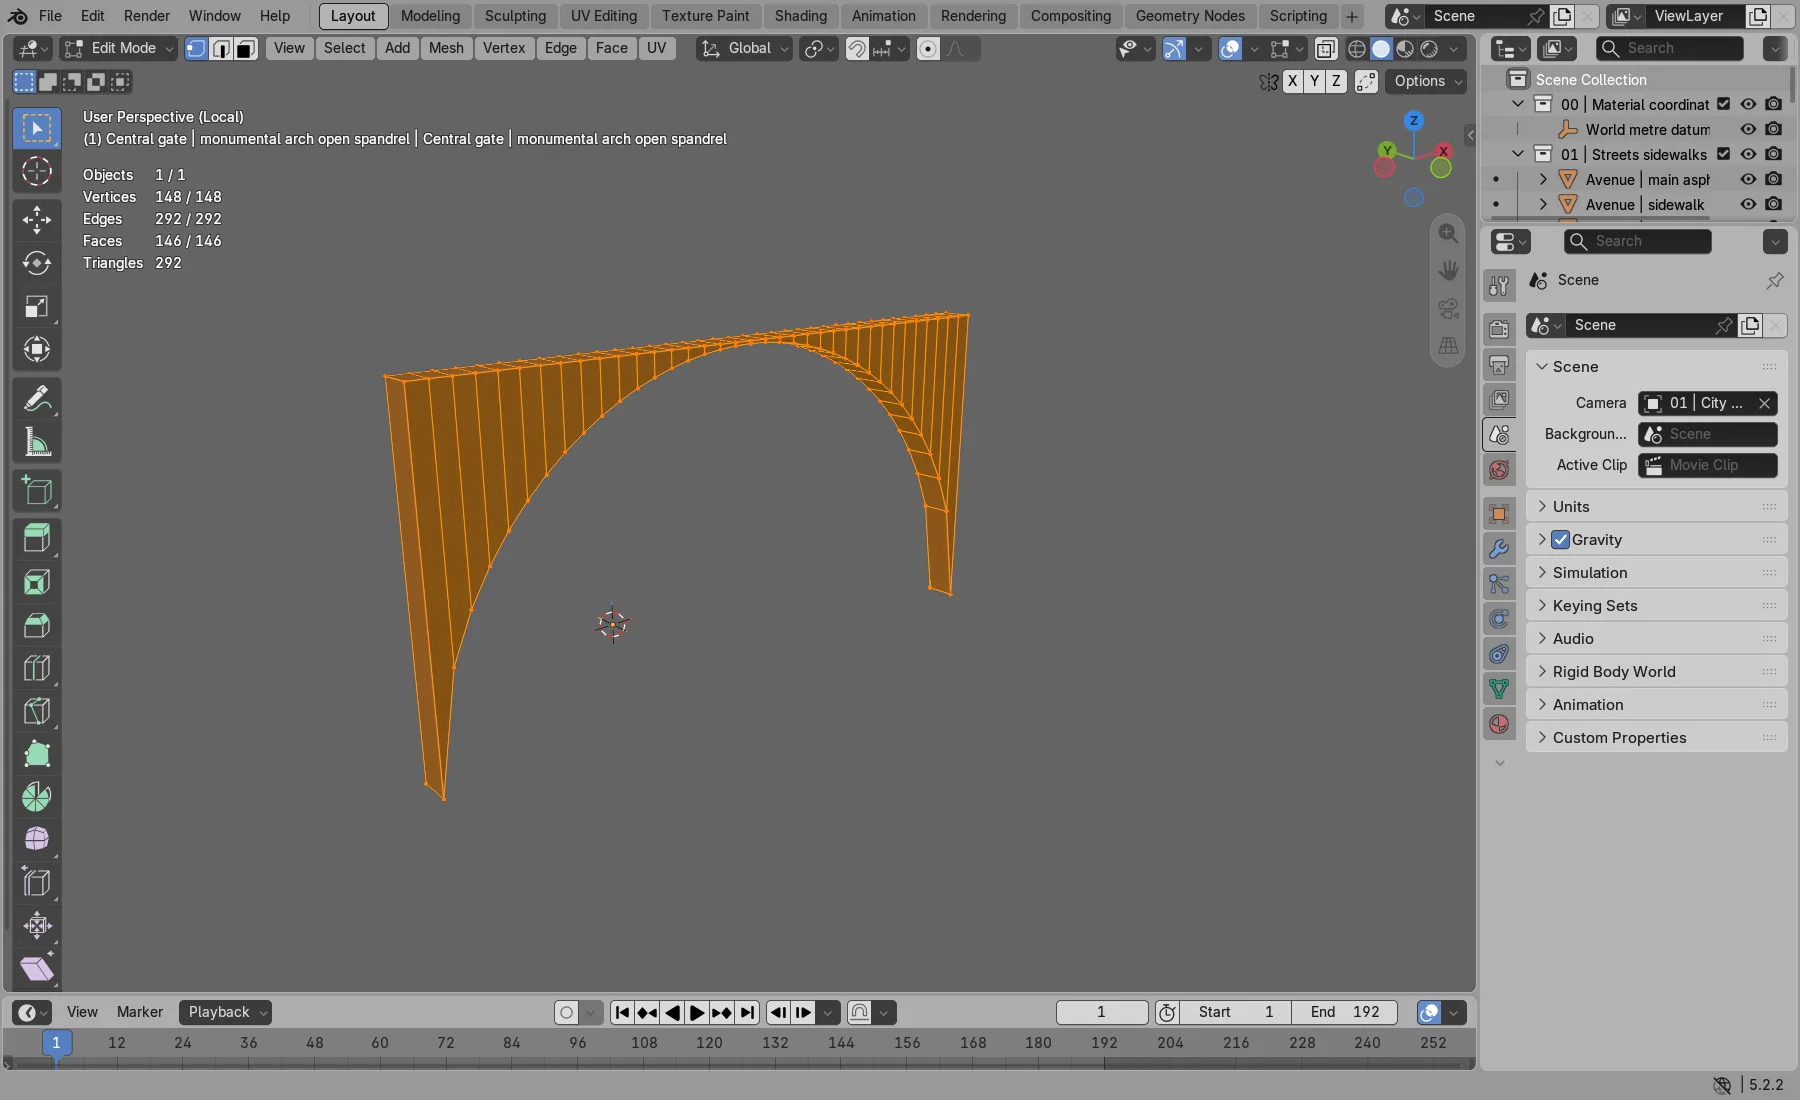Toggle X axis mirror button
The width and height of the screenshot is (1800, 1100).
click(x=1293, y=81)
